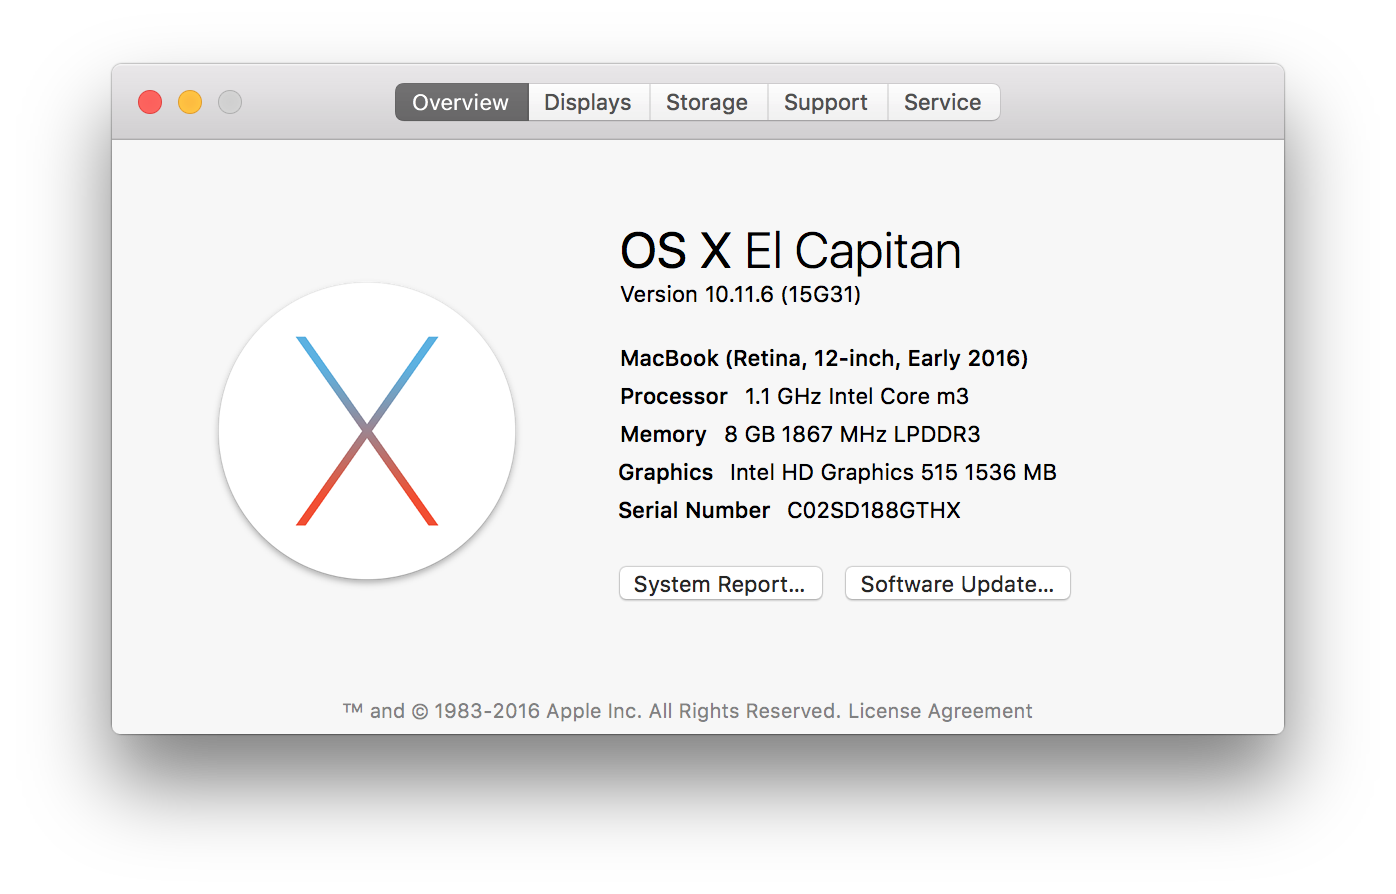Screen dimensions: 1396x894
Task: Click the Memory label
Action: pos(663,434)
